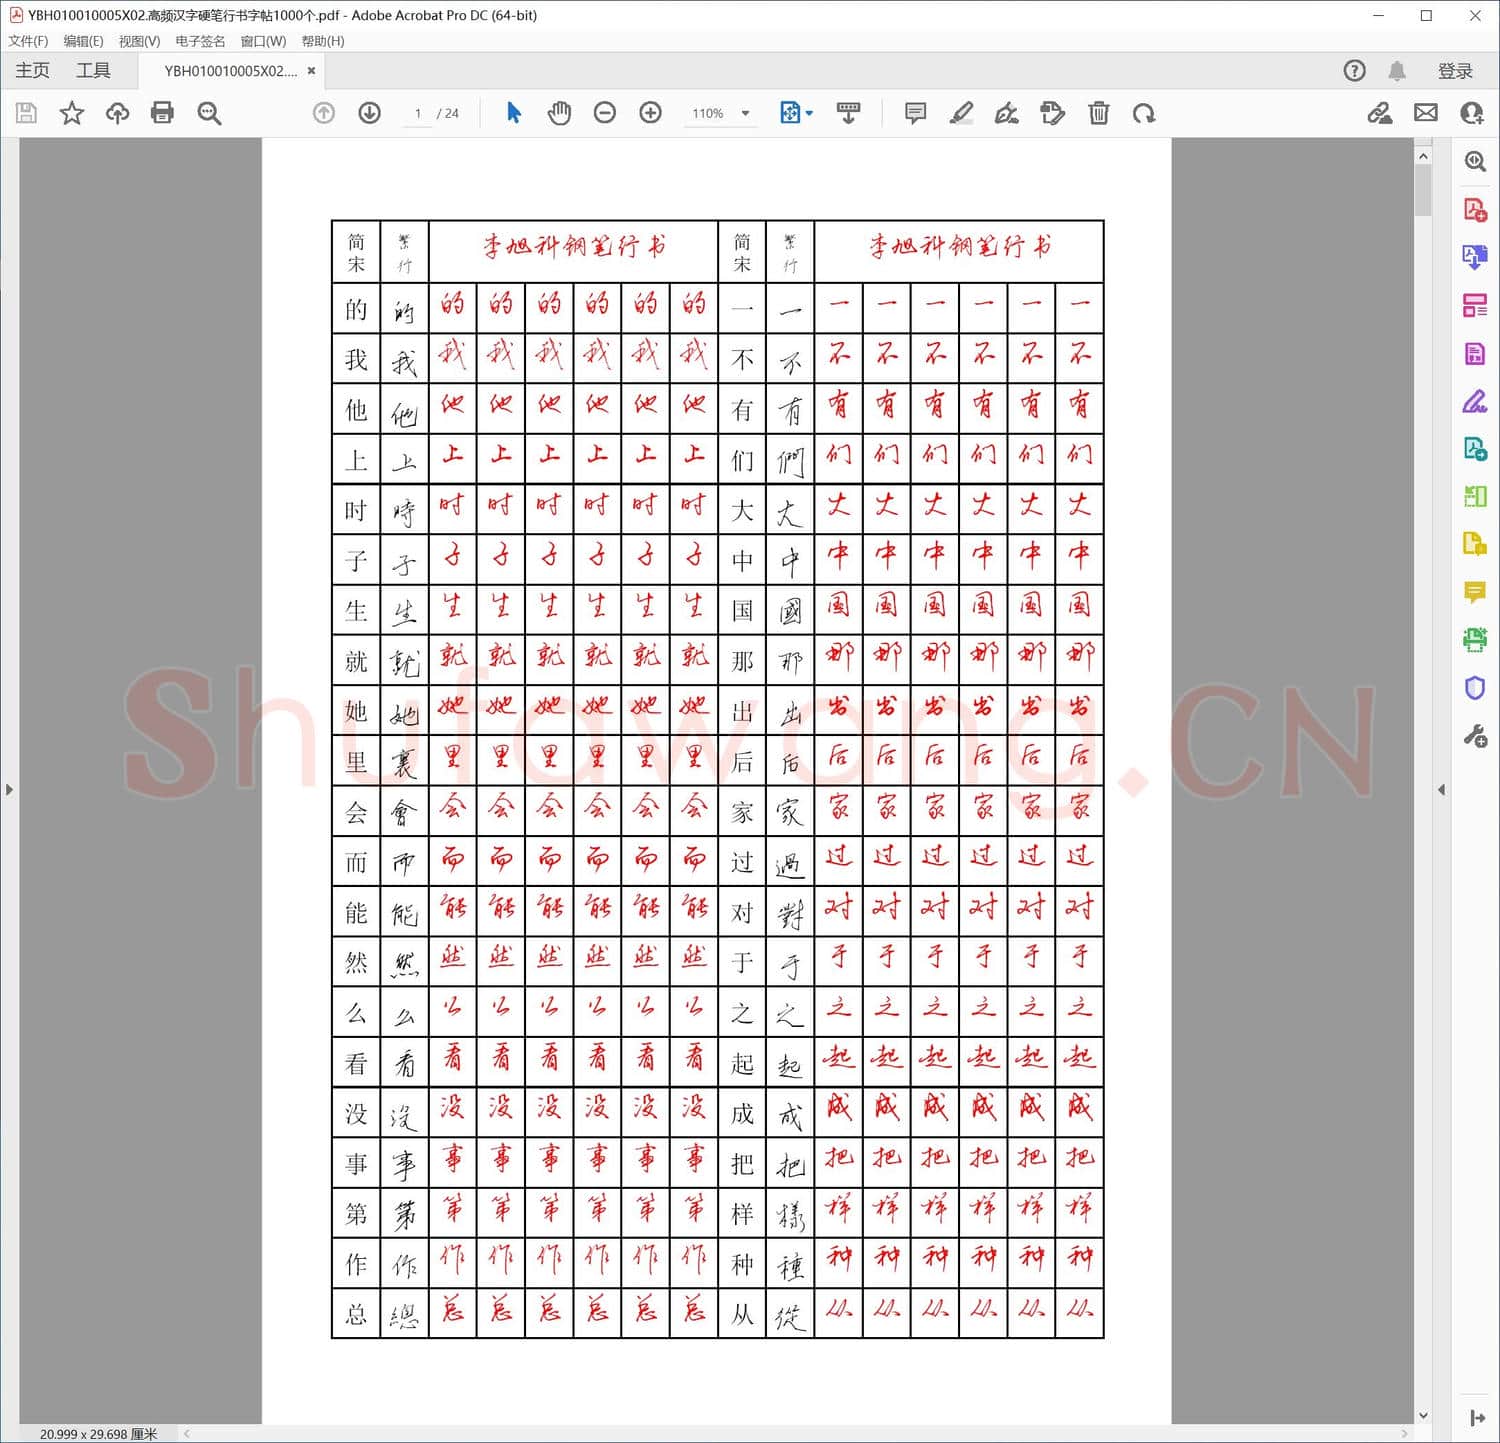Viewport: 1500px width, 1443px height.
Task: Open the 窗口(W) menu
Action: coord(263,41)
